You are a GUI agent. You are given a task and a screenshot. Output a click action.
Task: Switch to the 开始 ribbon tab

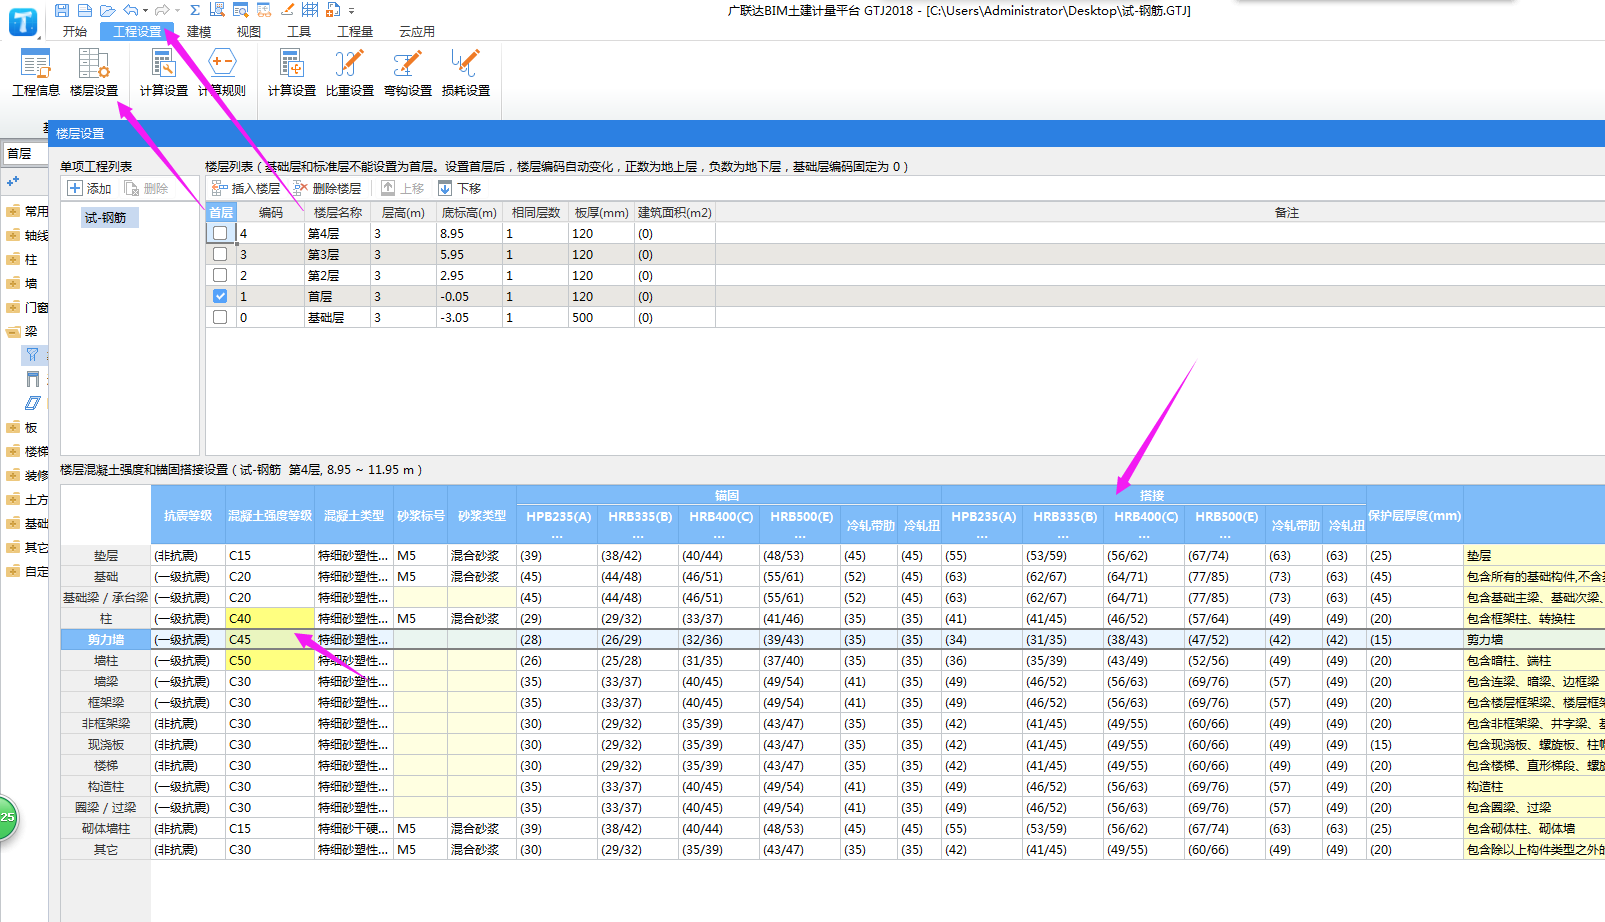[x=75, y=31]
